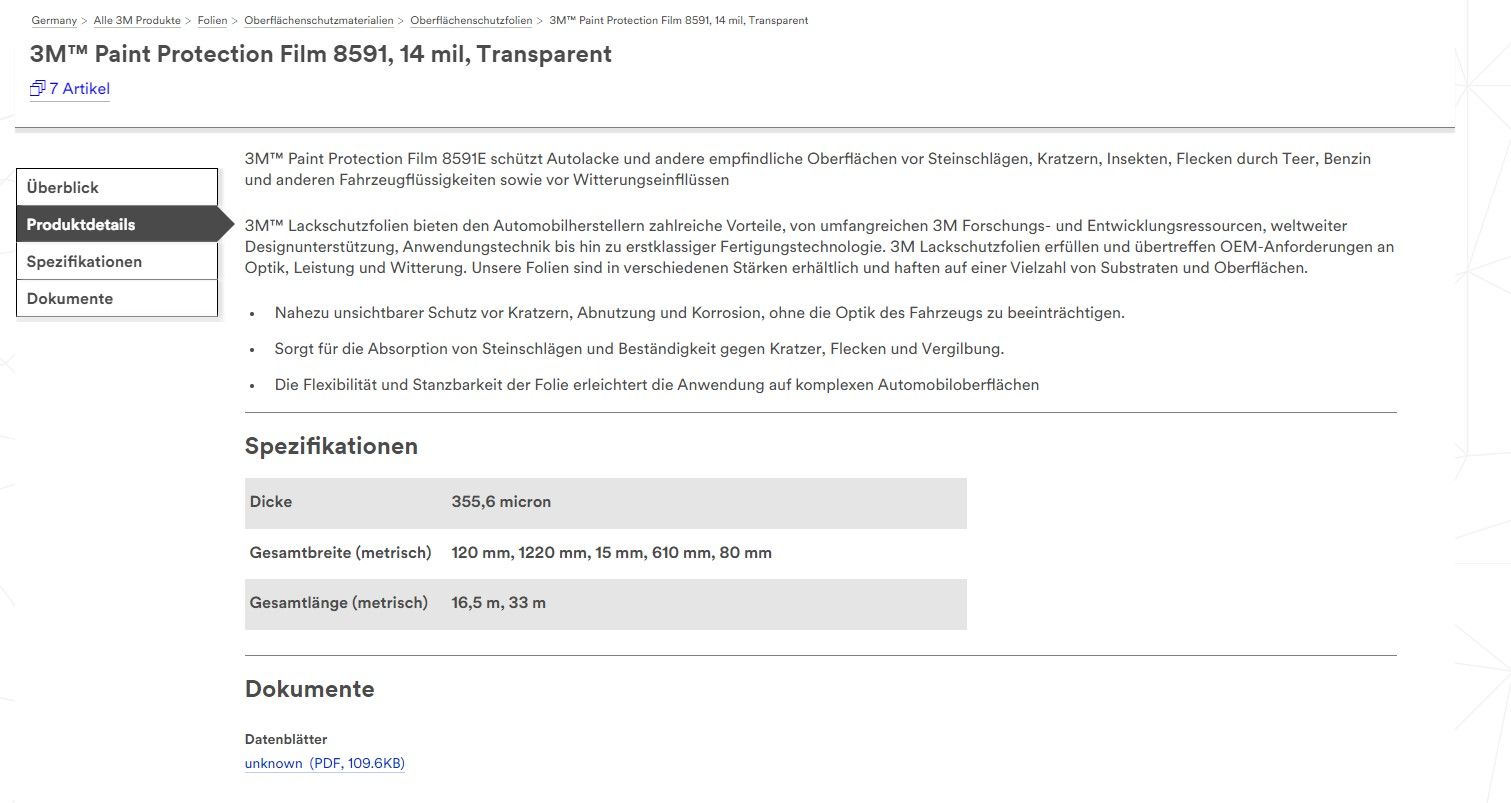
Task: Click the "16,5 m, 33 m" length value
Action: pyautogui.click(x=498, y=603)
